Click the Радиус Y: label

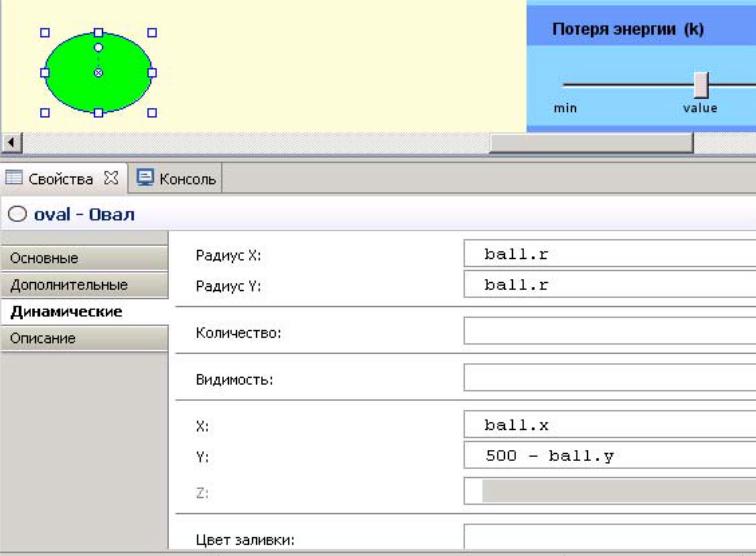[228, 286]
